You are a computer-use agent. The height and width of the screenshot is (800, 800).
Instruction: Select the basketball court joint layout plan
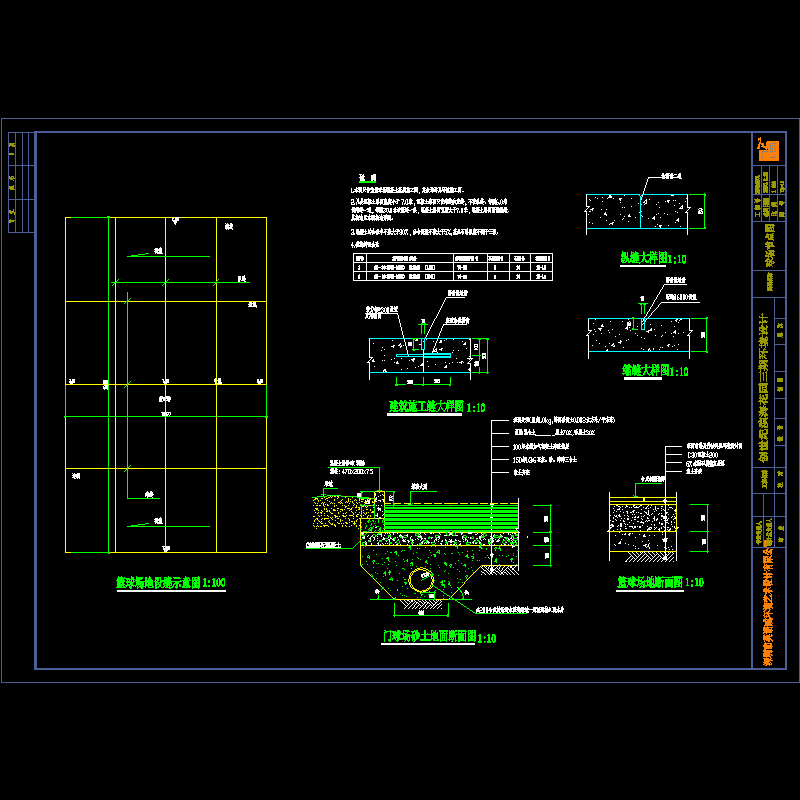pos(166,385)
